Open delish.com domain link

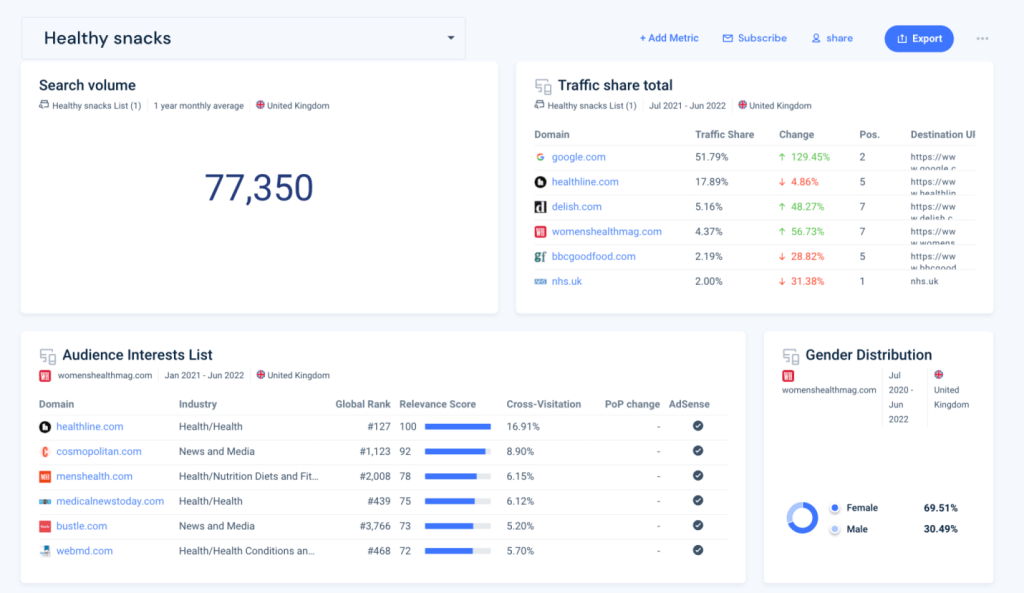577,207
